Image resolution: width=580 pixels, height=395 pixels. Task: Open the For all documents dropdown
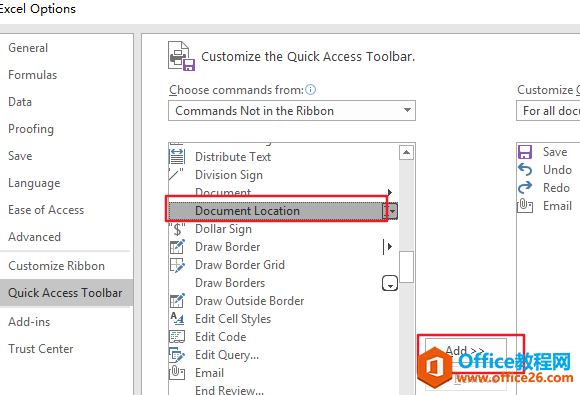[x=548, y=111]
